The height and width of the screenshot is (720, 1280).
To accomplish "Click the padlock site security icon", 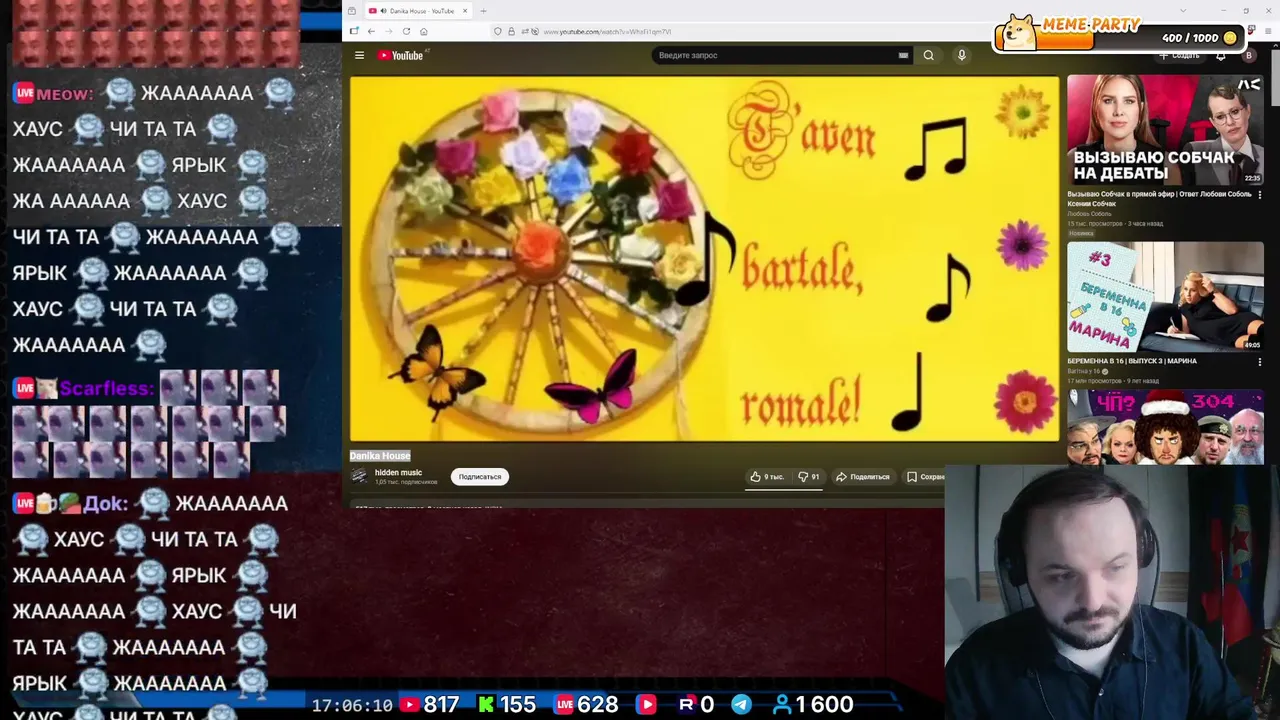I will 512,31.
